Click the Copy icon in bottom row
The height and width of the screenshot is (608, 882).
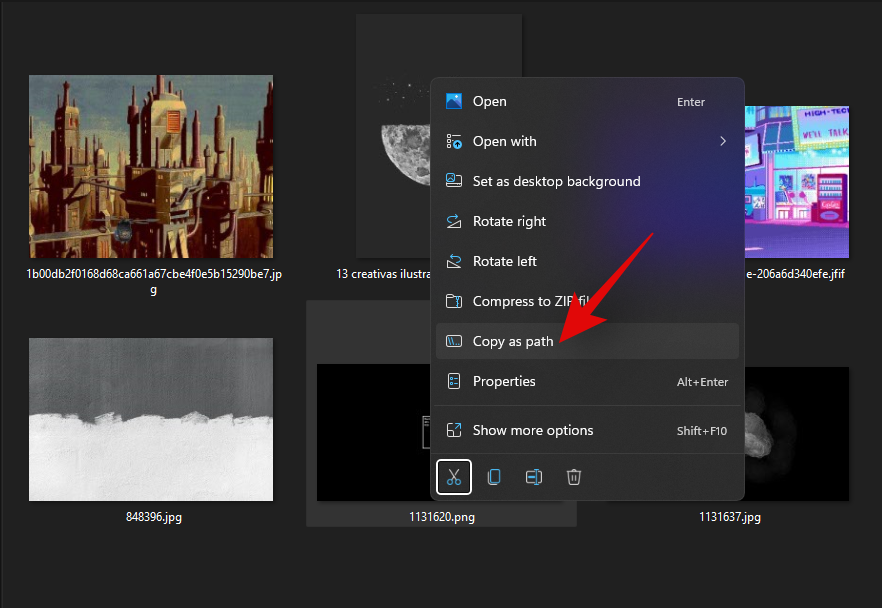[x=494, y=477]
